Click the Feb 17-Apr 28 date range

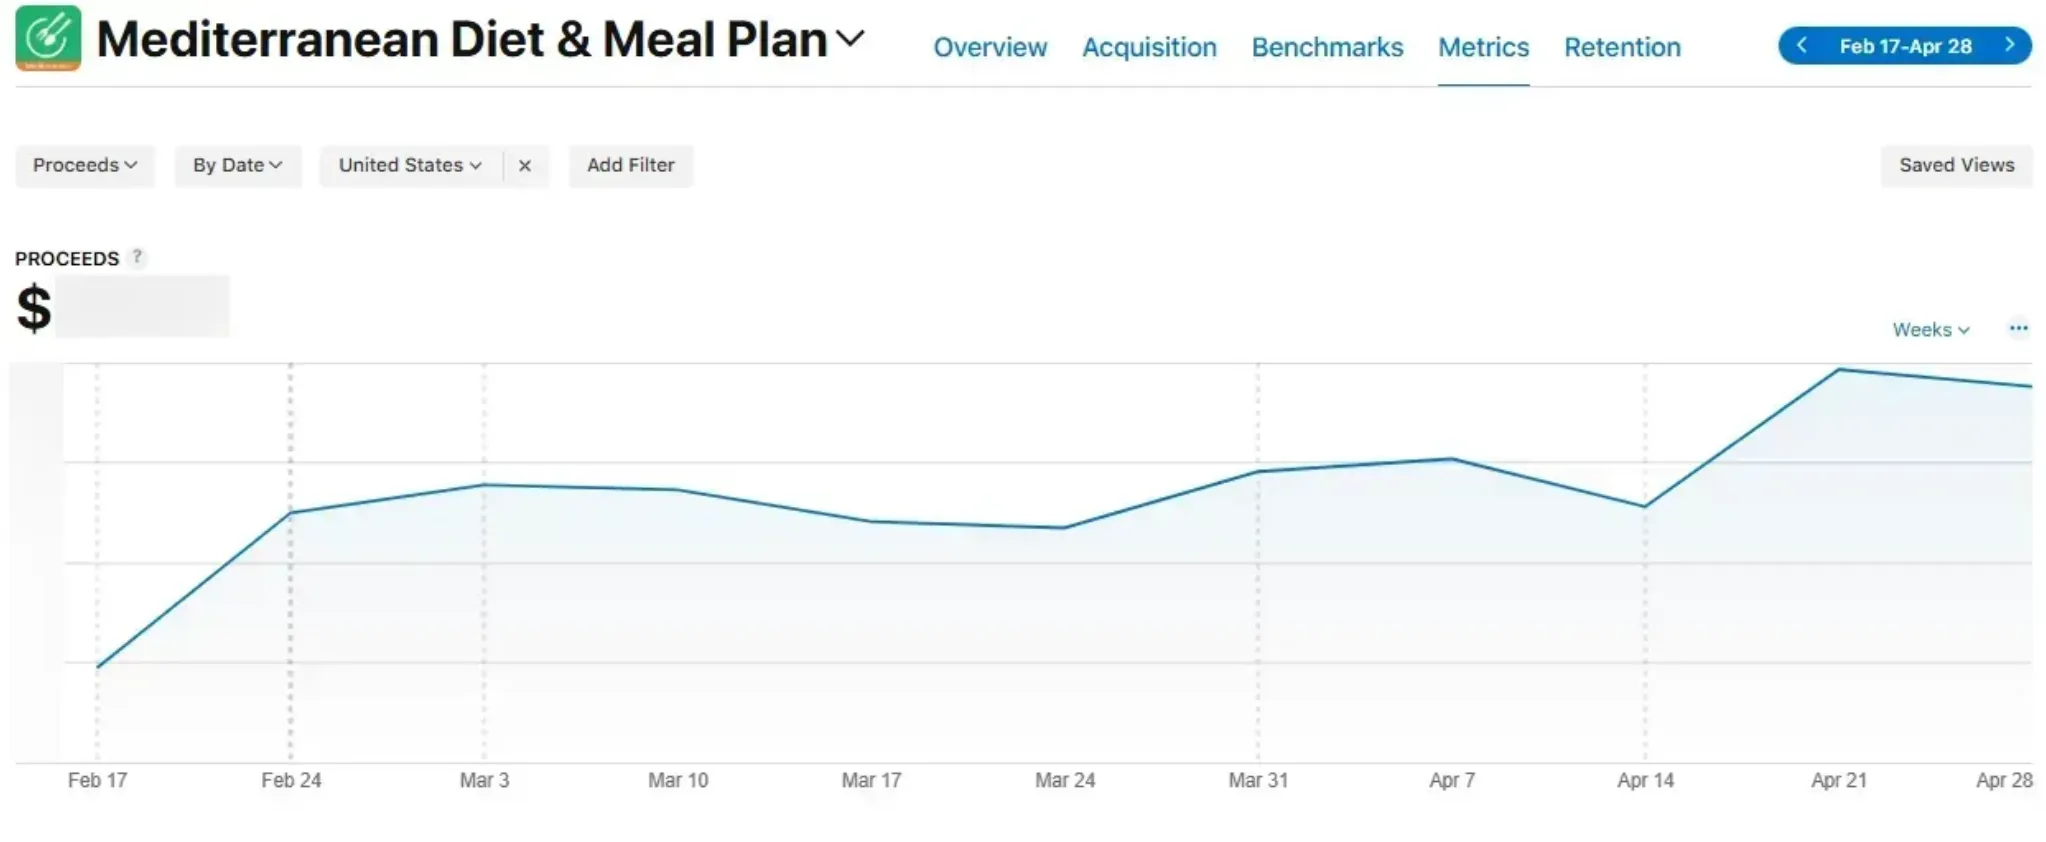pos(1905,46)
